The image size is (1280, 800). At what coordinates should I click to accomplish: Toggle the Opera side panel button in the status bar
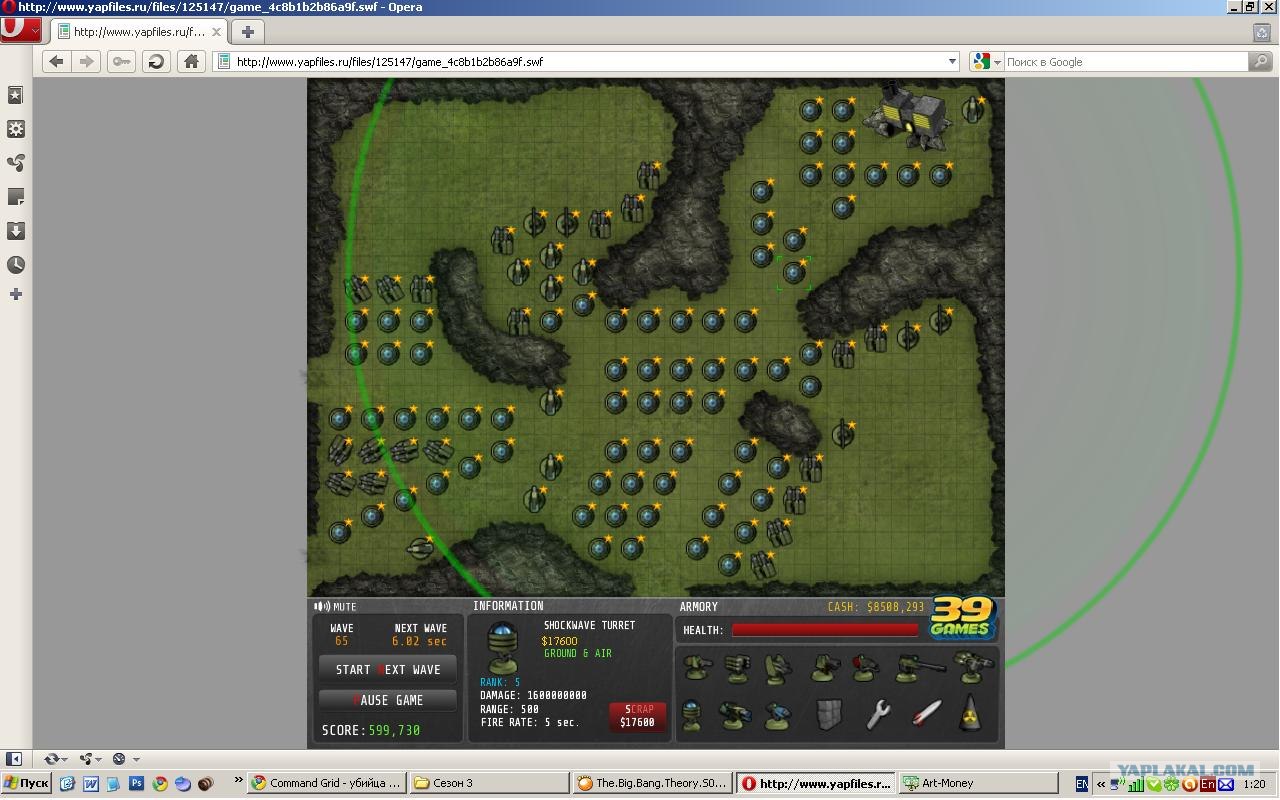pyautogui.click(x=14, y=759)
